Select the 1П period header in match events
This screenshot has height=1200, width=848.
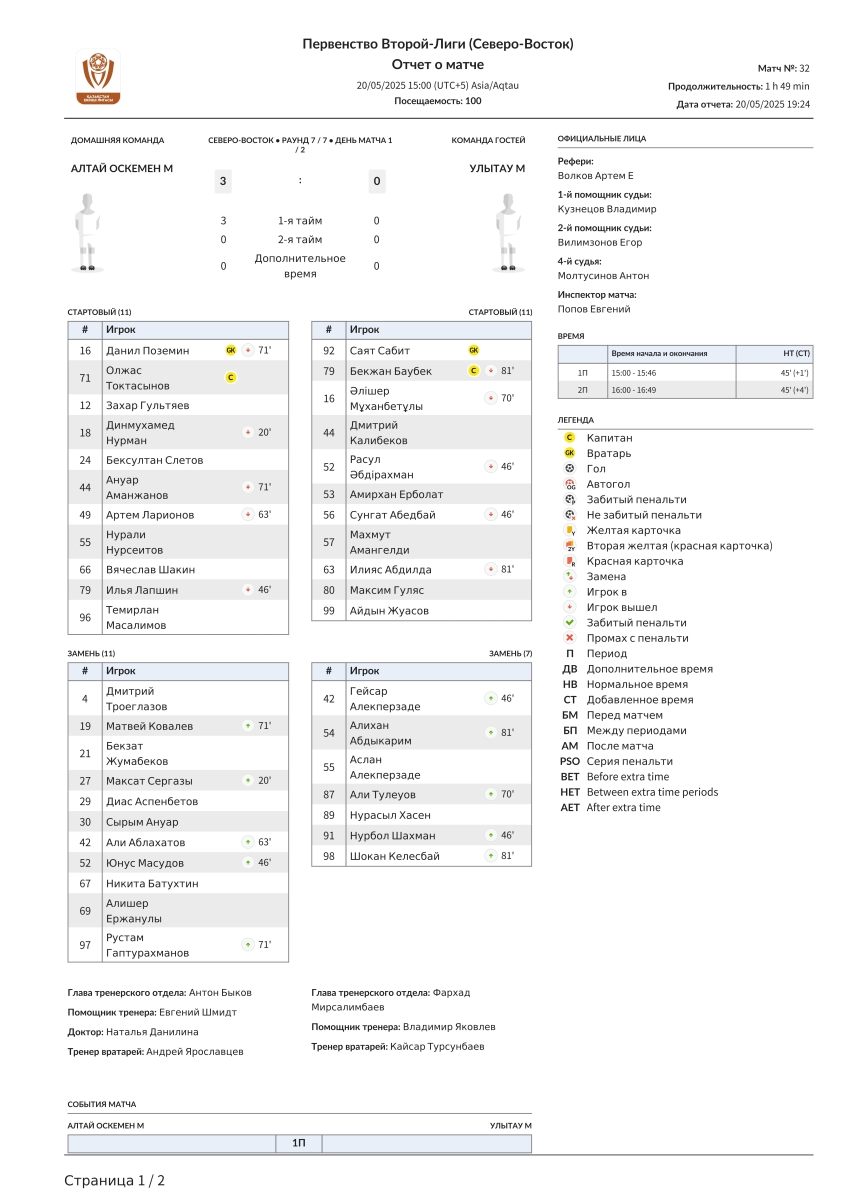coord(299,1143)
